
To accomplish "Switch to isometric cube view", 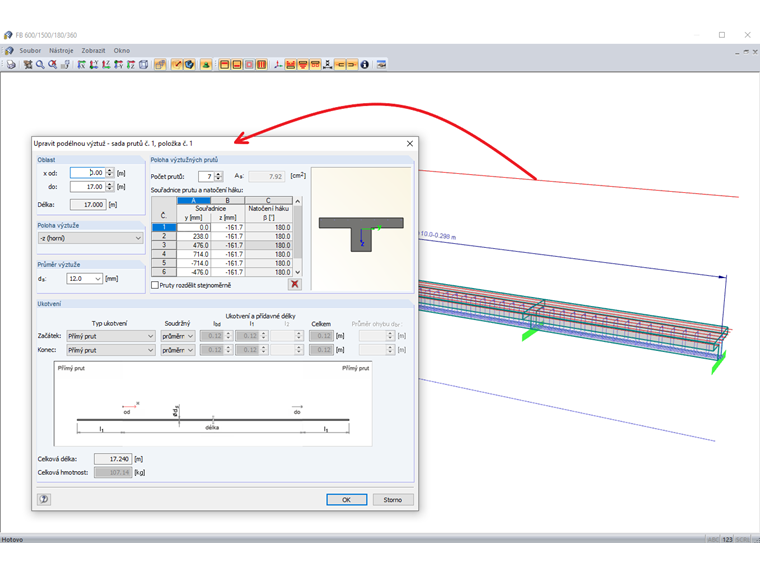I will coord(143,64).
